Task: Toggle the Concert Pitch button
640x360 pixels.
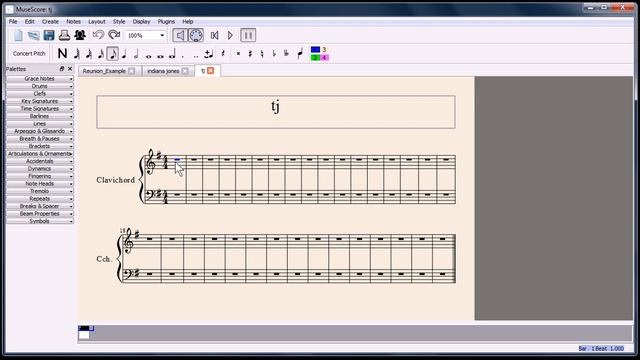Action: point(29,53)
